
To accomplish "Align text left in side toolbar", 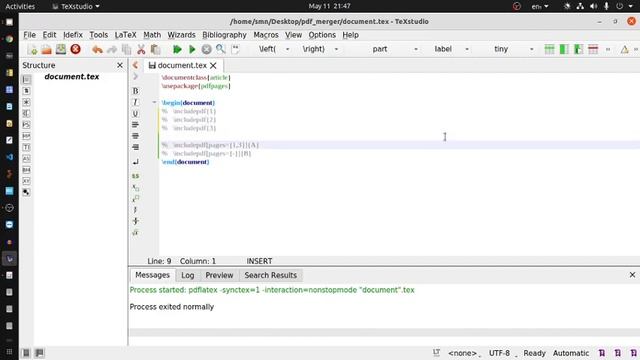I will [x=136, y=124].
